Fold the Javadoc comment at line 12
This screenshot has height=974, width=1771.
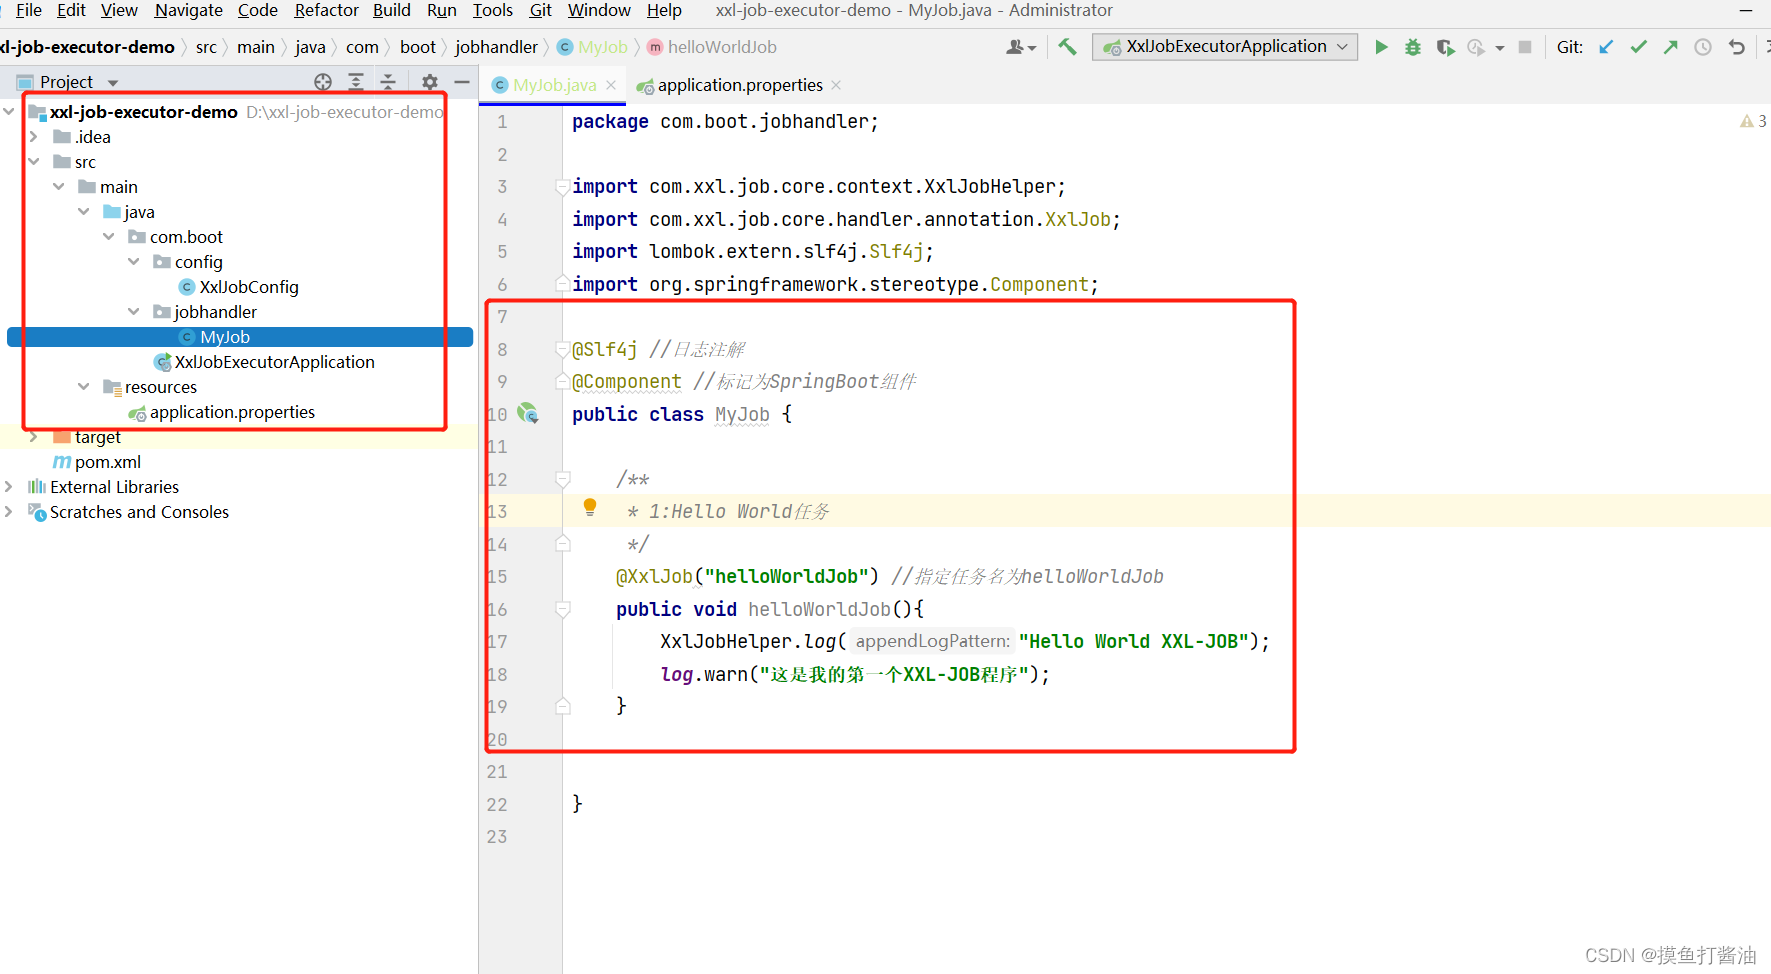tap(563, 479)
